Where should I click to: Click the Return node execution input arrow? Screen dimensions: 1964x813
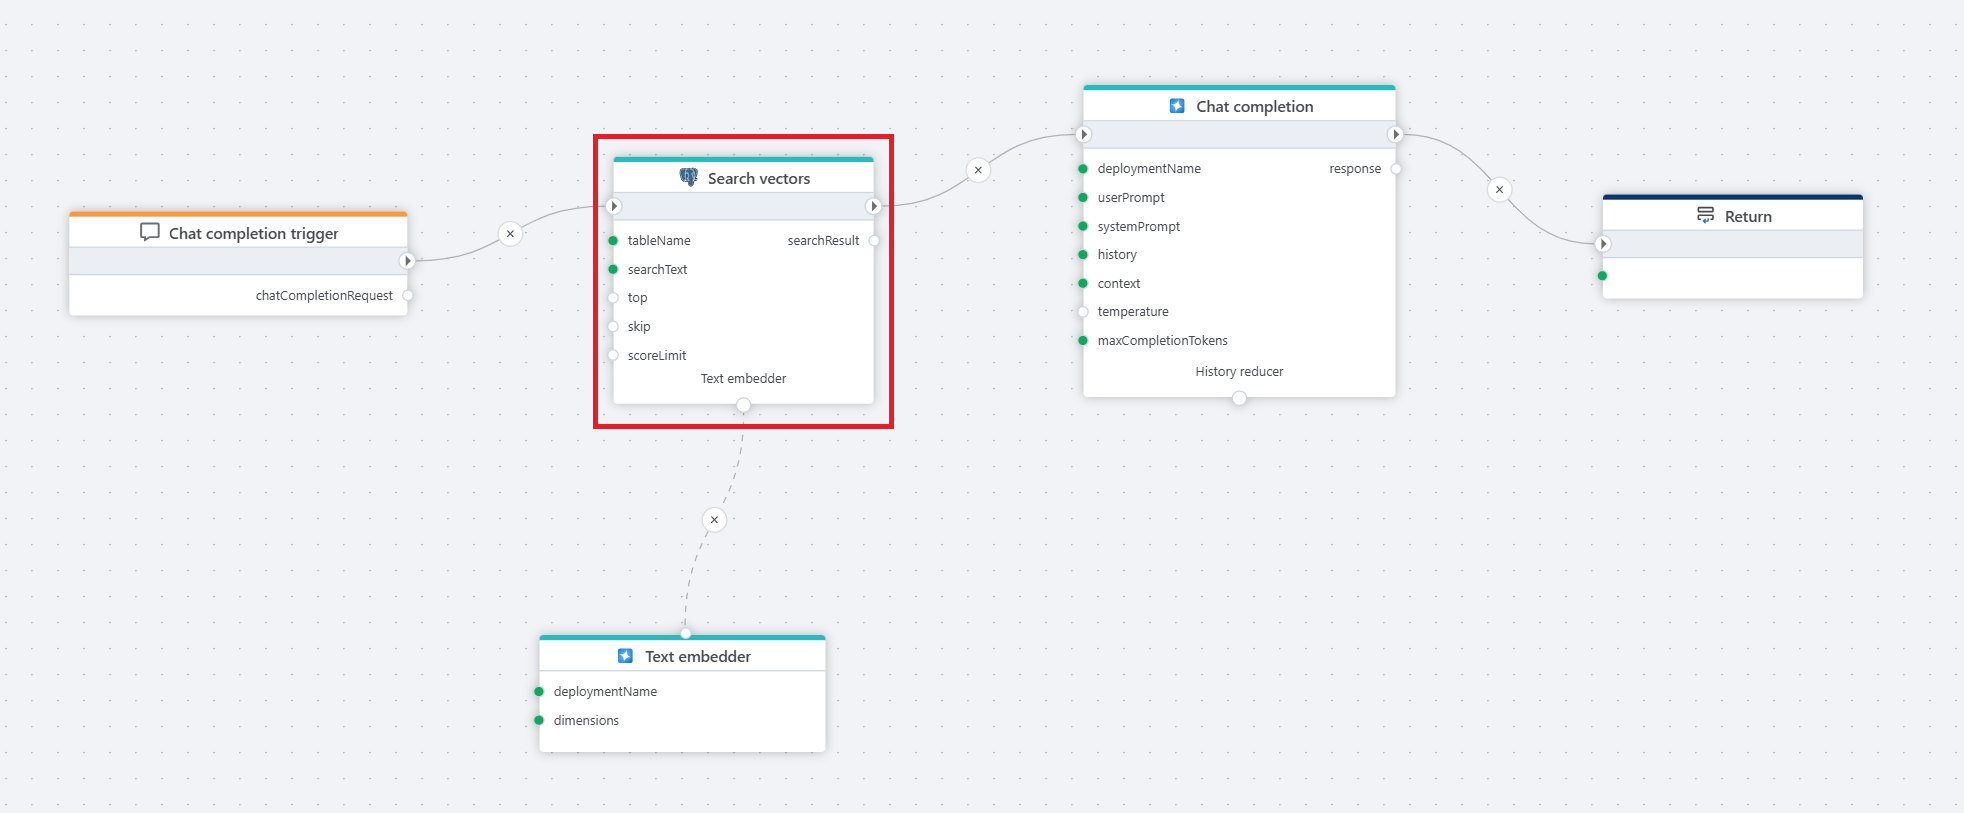pyautogui.click(x=1603, y=244)
